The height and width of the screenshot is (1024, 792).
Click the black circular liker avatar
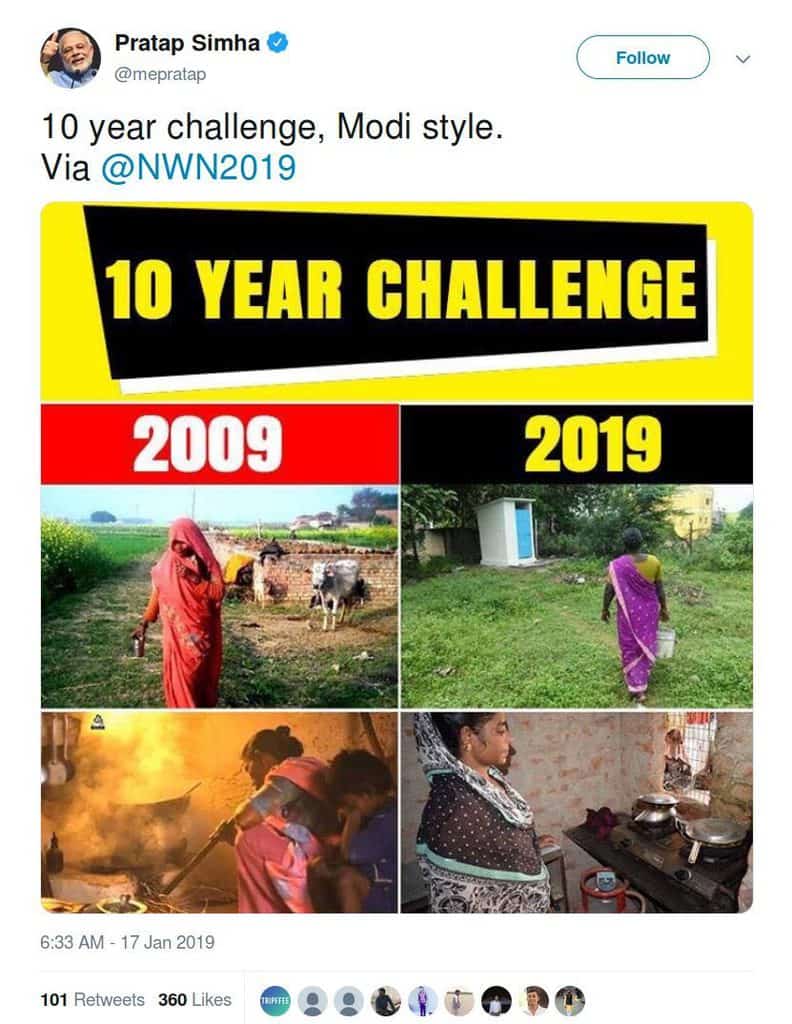[497, 1000]
